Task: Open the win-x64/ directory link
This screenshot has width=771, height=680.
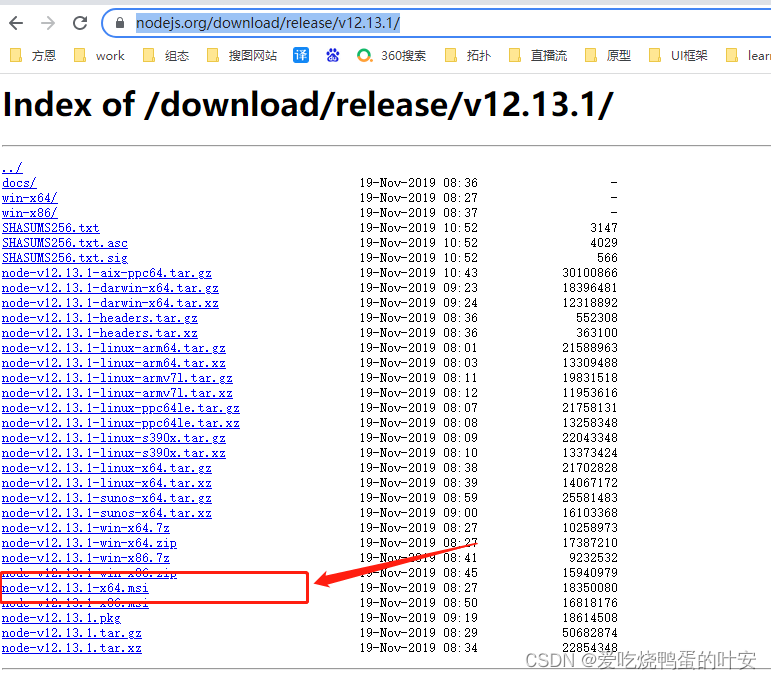Action: pos(30,198)
